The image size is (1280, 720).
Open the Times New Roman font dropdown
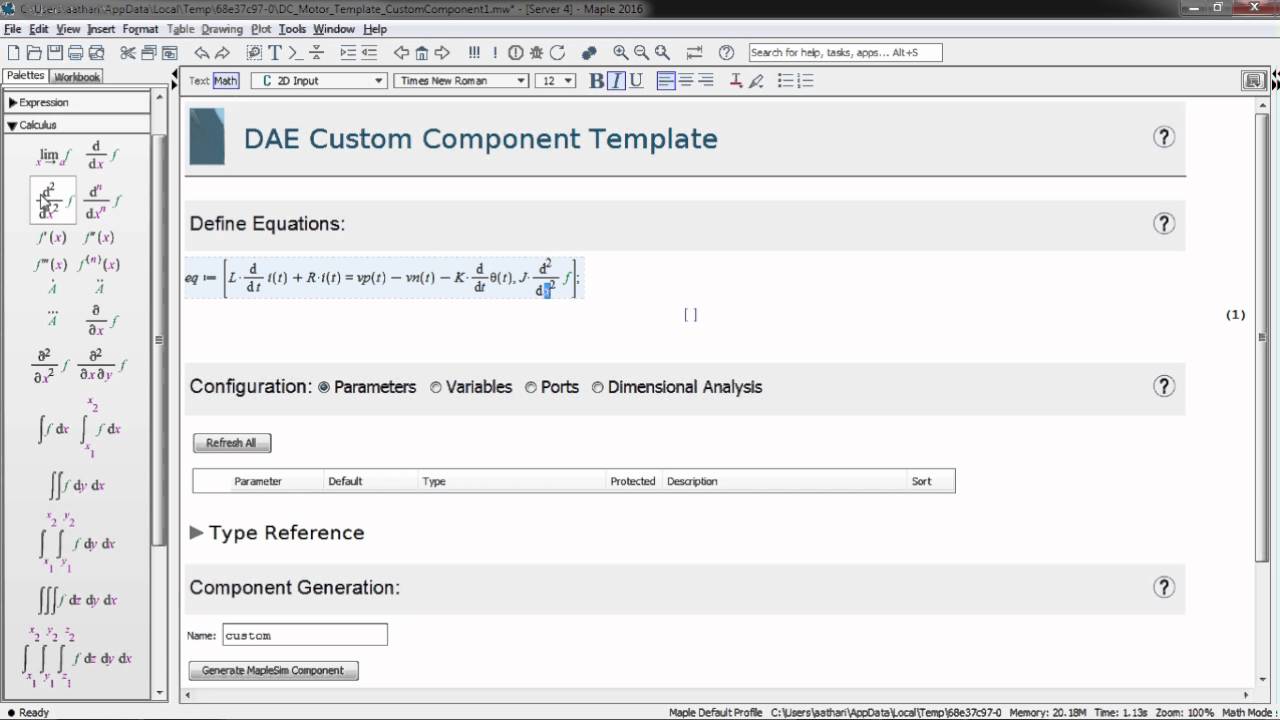(461, 81)
